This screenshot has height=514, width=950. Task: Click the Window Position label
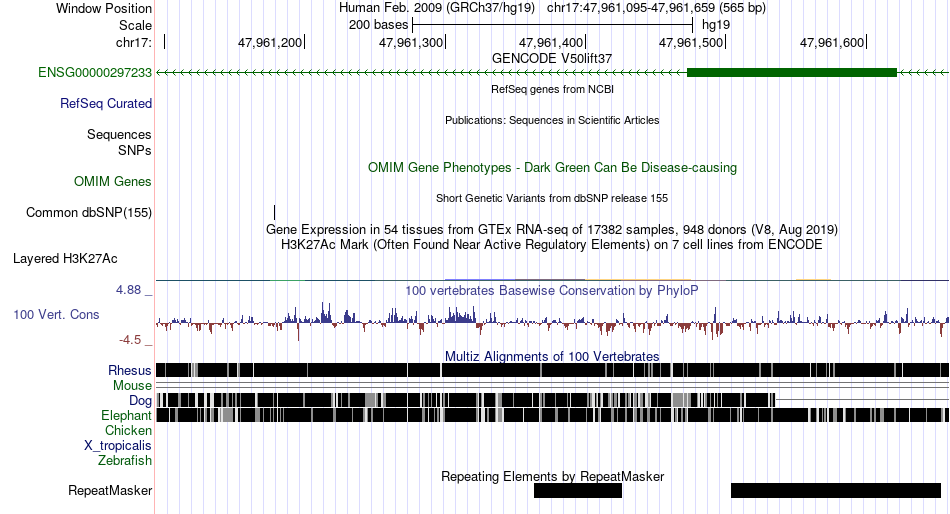point(104,8)
